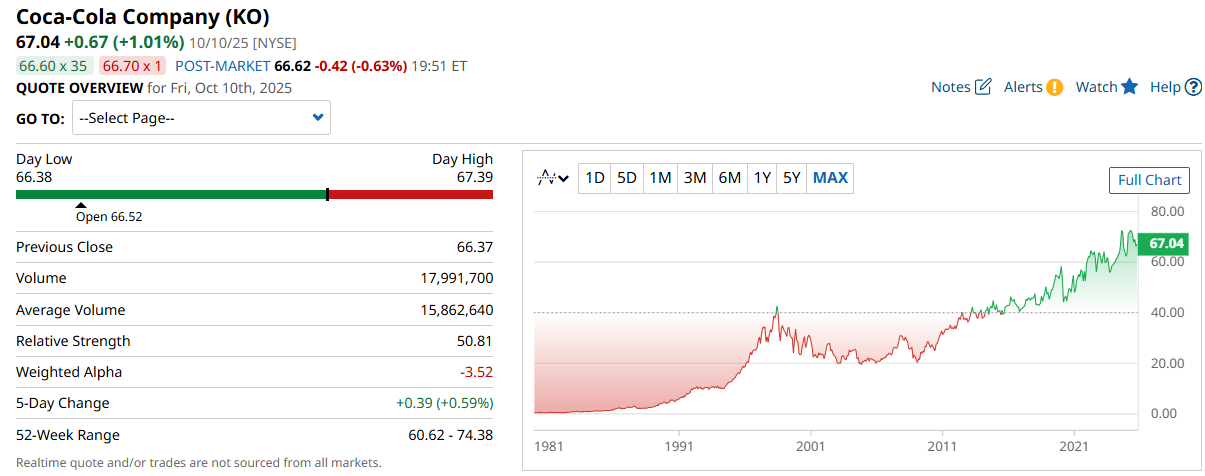Image resolution: width=1205 pixels, height=476 pixels.
Task: Click the chart type dropdown chevron
Action: click(564, 179)
